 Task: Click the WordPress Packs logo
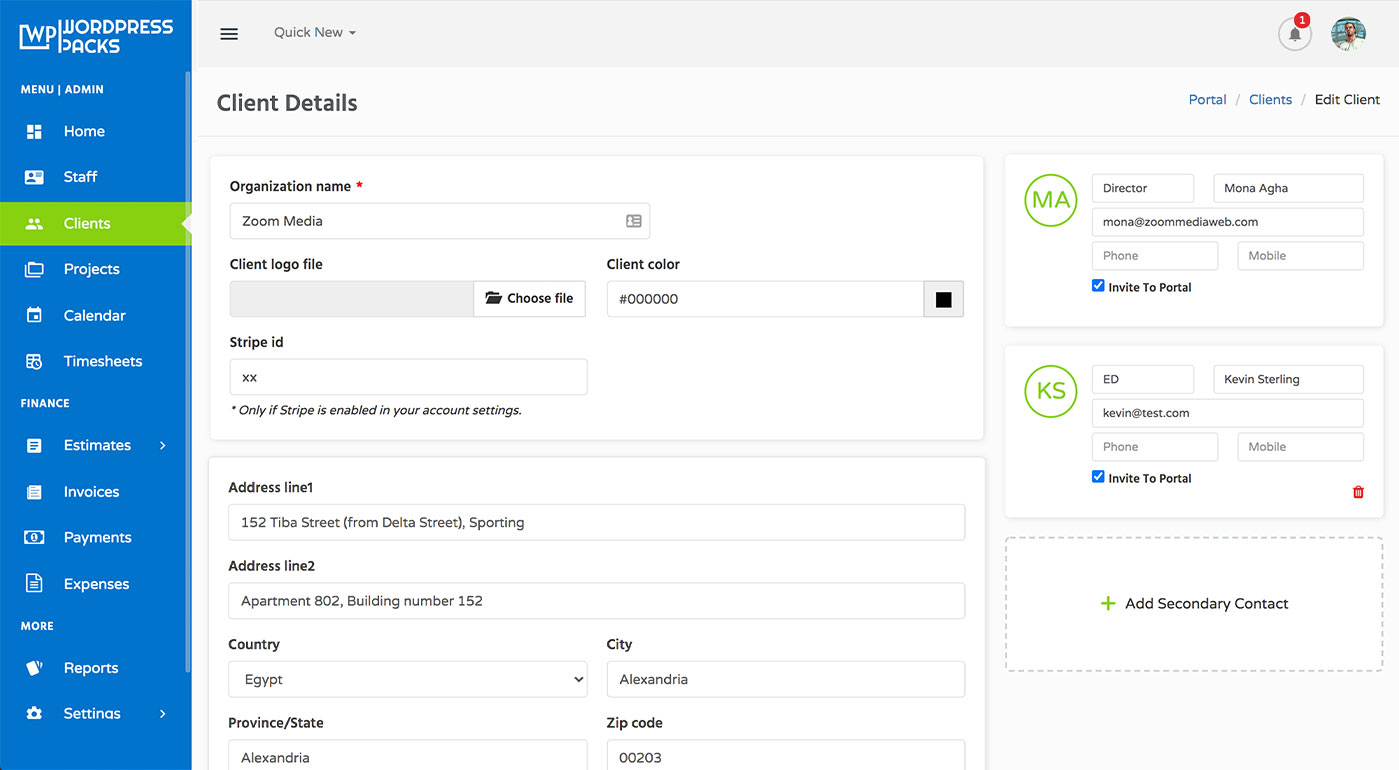click(x=95, y=33)
